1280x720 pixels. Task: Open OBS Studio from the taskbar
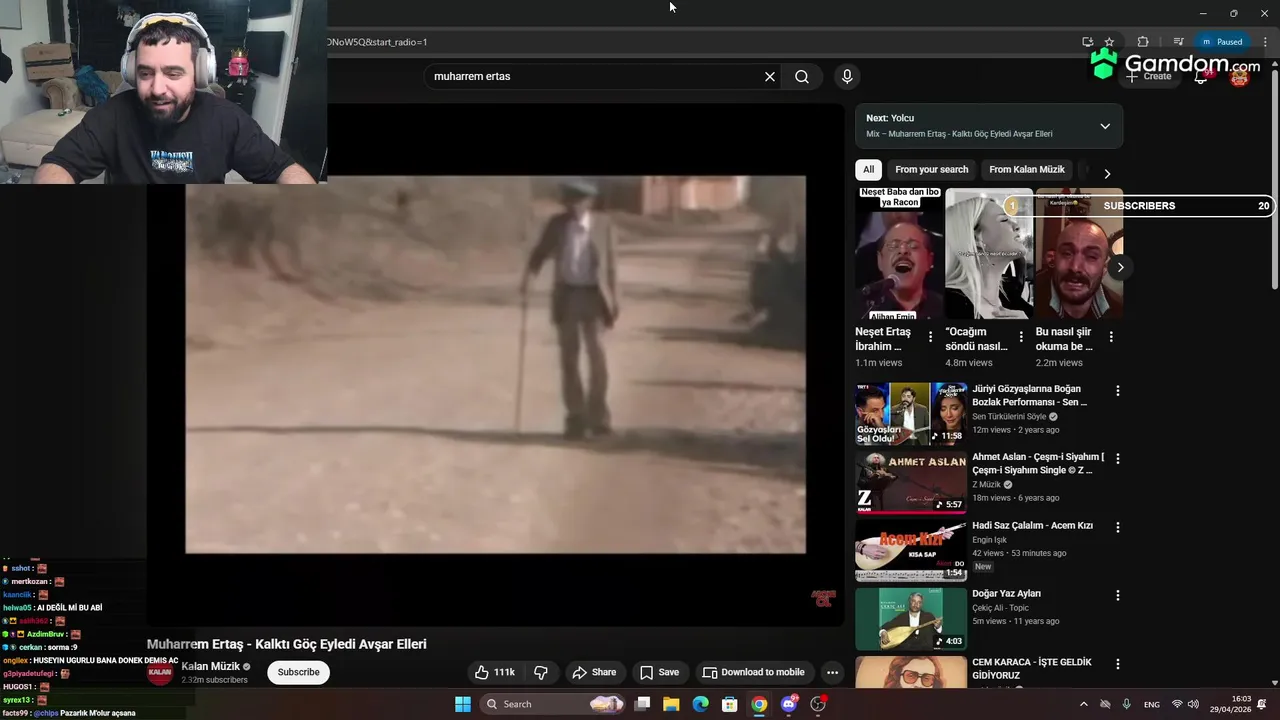819,704
